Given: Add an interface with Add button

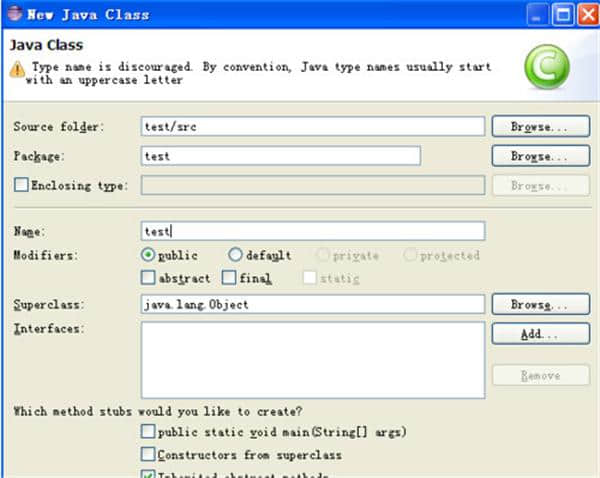Looking at the screenshot, I should [540, 334].
